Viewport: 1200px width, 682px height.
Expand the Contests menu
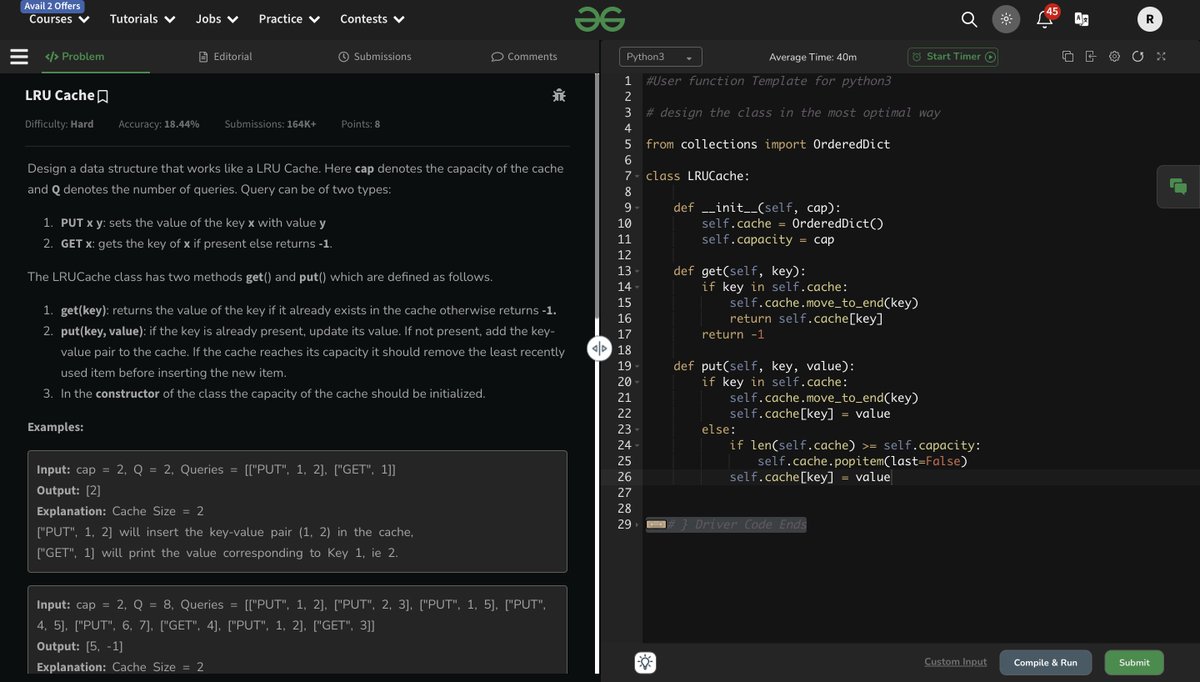coord(373,19)
